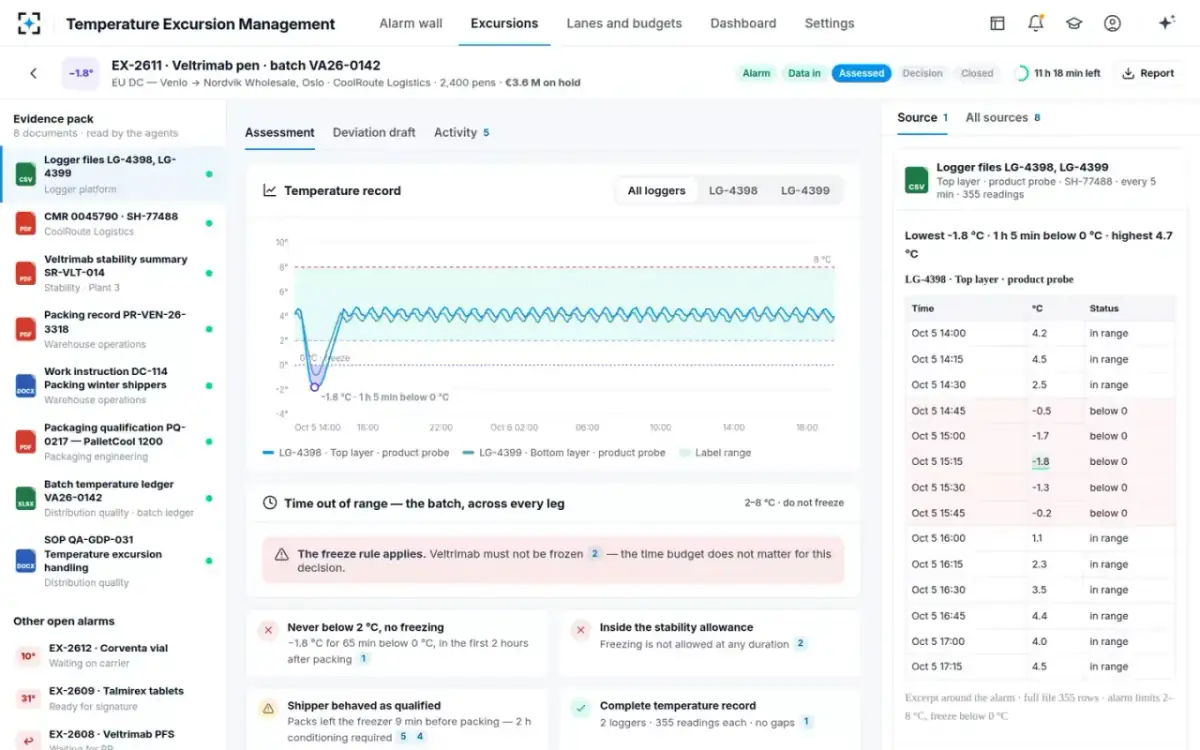Click PDF icon of Packaging qualification PQ-0217
Viewport: 1200px width, 750px height.
tap(25, 441)
